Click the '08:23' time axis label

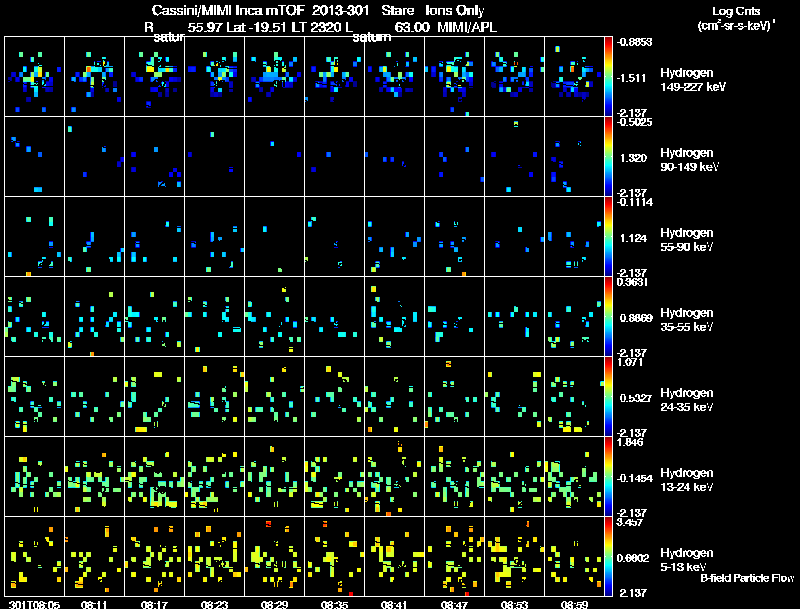click(x=214, y=604)
